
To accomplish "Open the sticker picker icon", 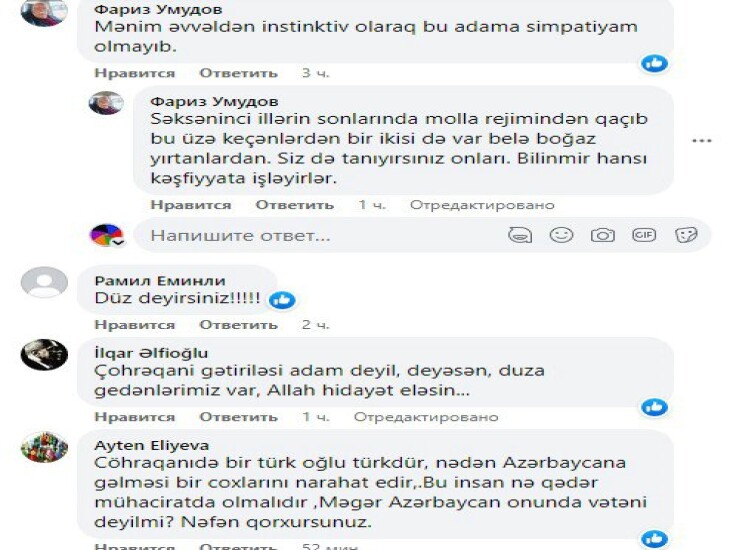I will coord(686,235).
